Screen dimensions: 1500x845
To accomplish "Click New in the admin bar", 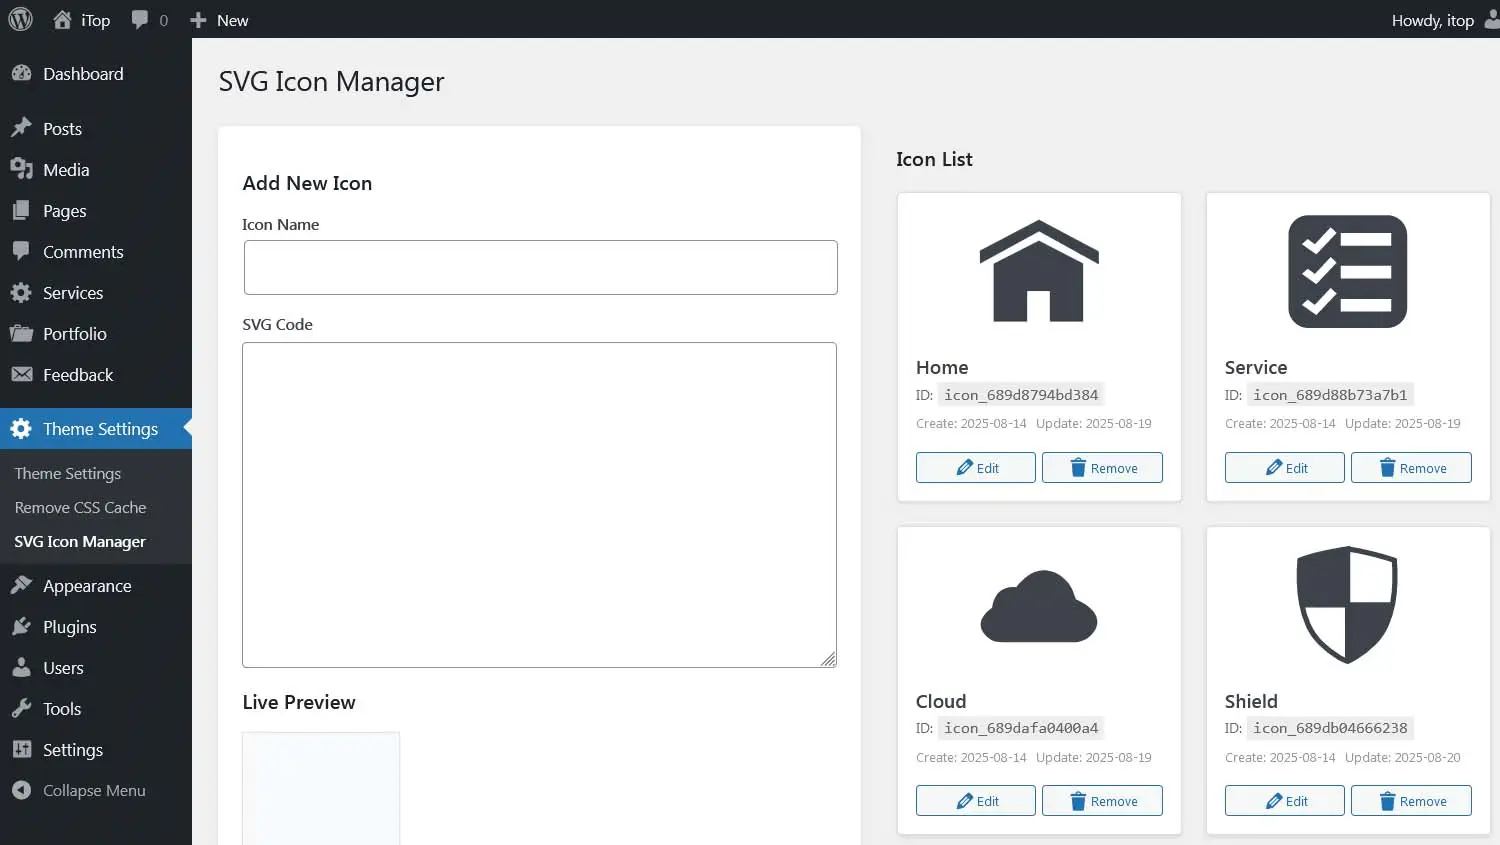I will [x=219, y=20].
